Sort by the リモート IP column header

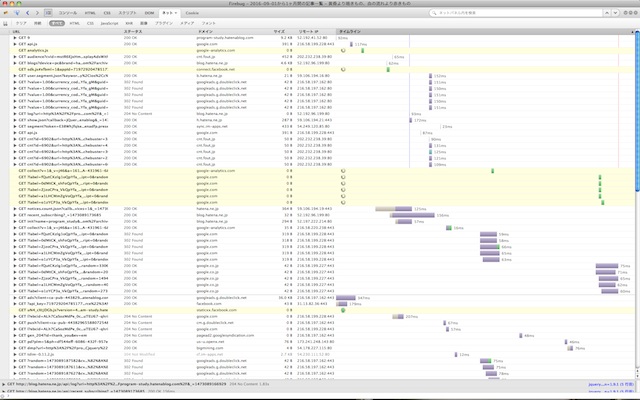[x=315, y=31]
